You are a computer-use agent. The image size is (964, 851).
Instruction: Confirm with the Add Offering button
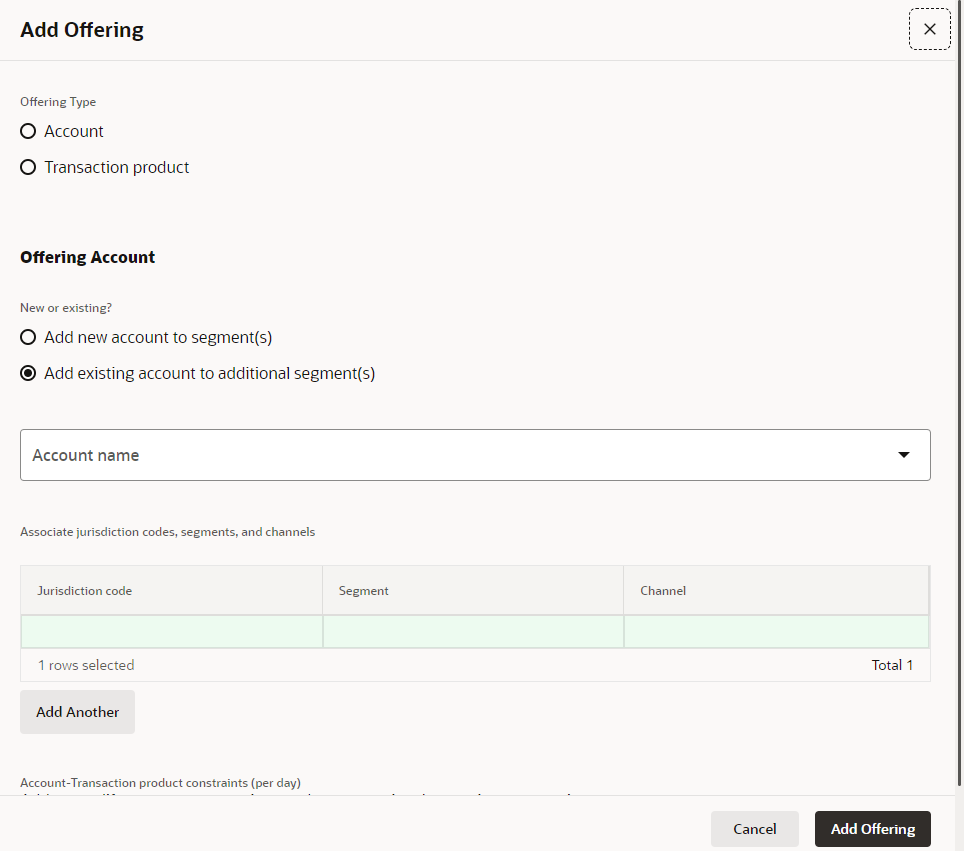(x=872, y=829)
